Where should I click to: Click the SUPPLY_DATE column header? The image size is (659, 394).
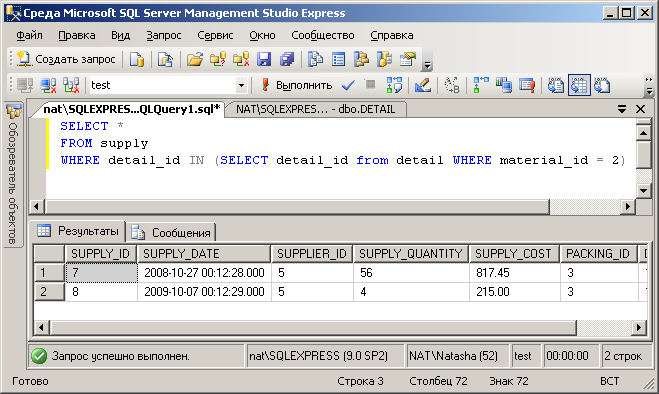click(204, 254)
